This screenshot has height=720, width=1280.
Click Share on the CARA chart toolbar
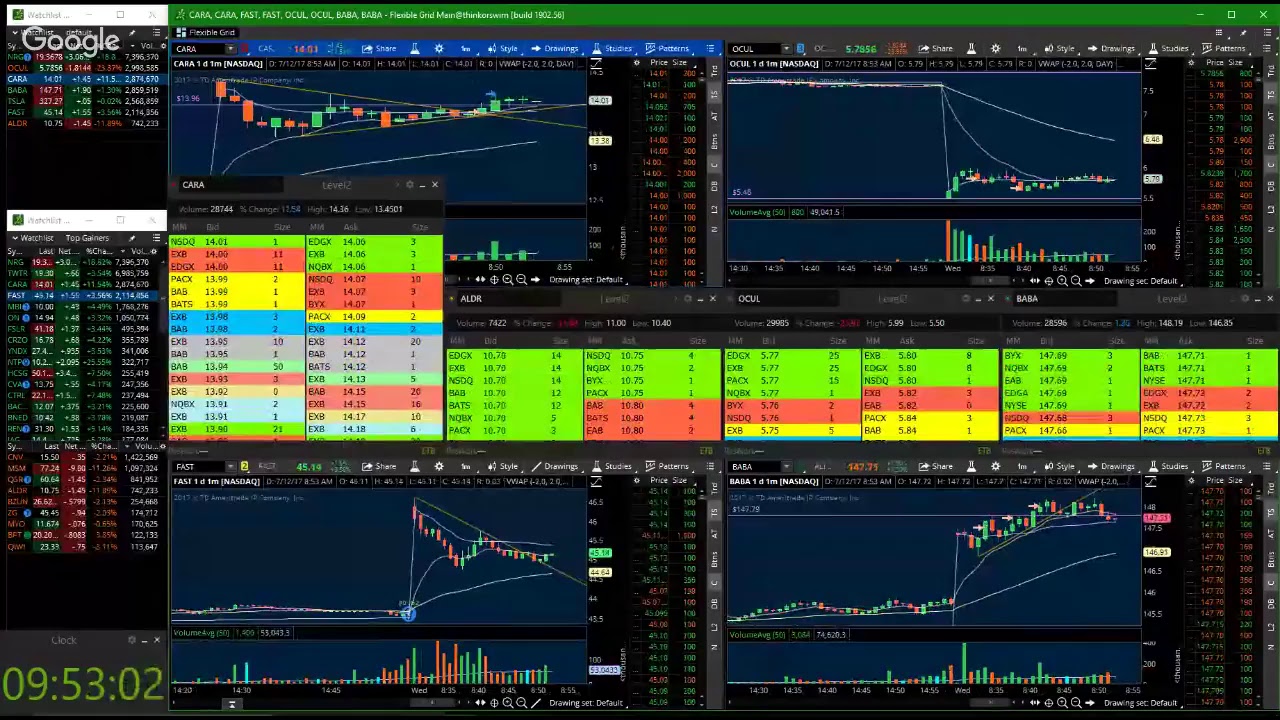379,48
